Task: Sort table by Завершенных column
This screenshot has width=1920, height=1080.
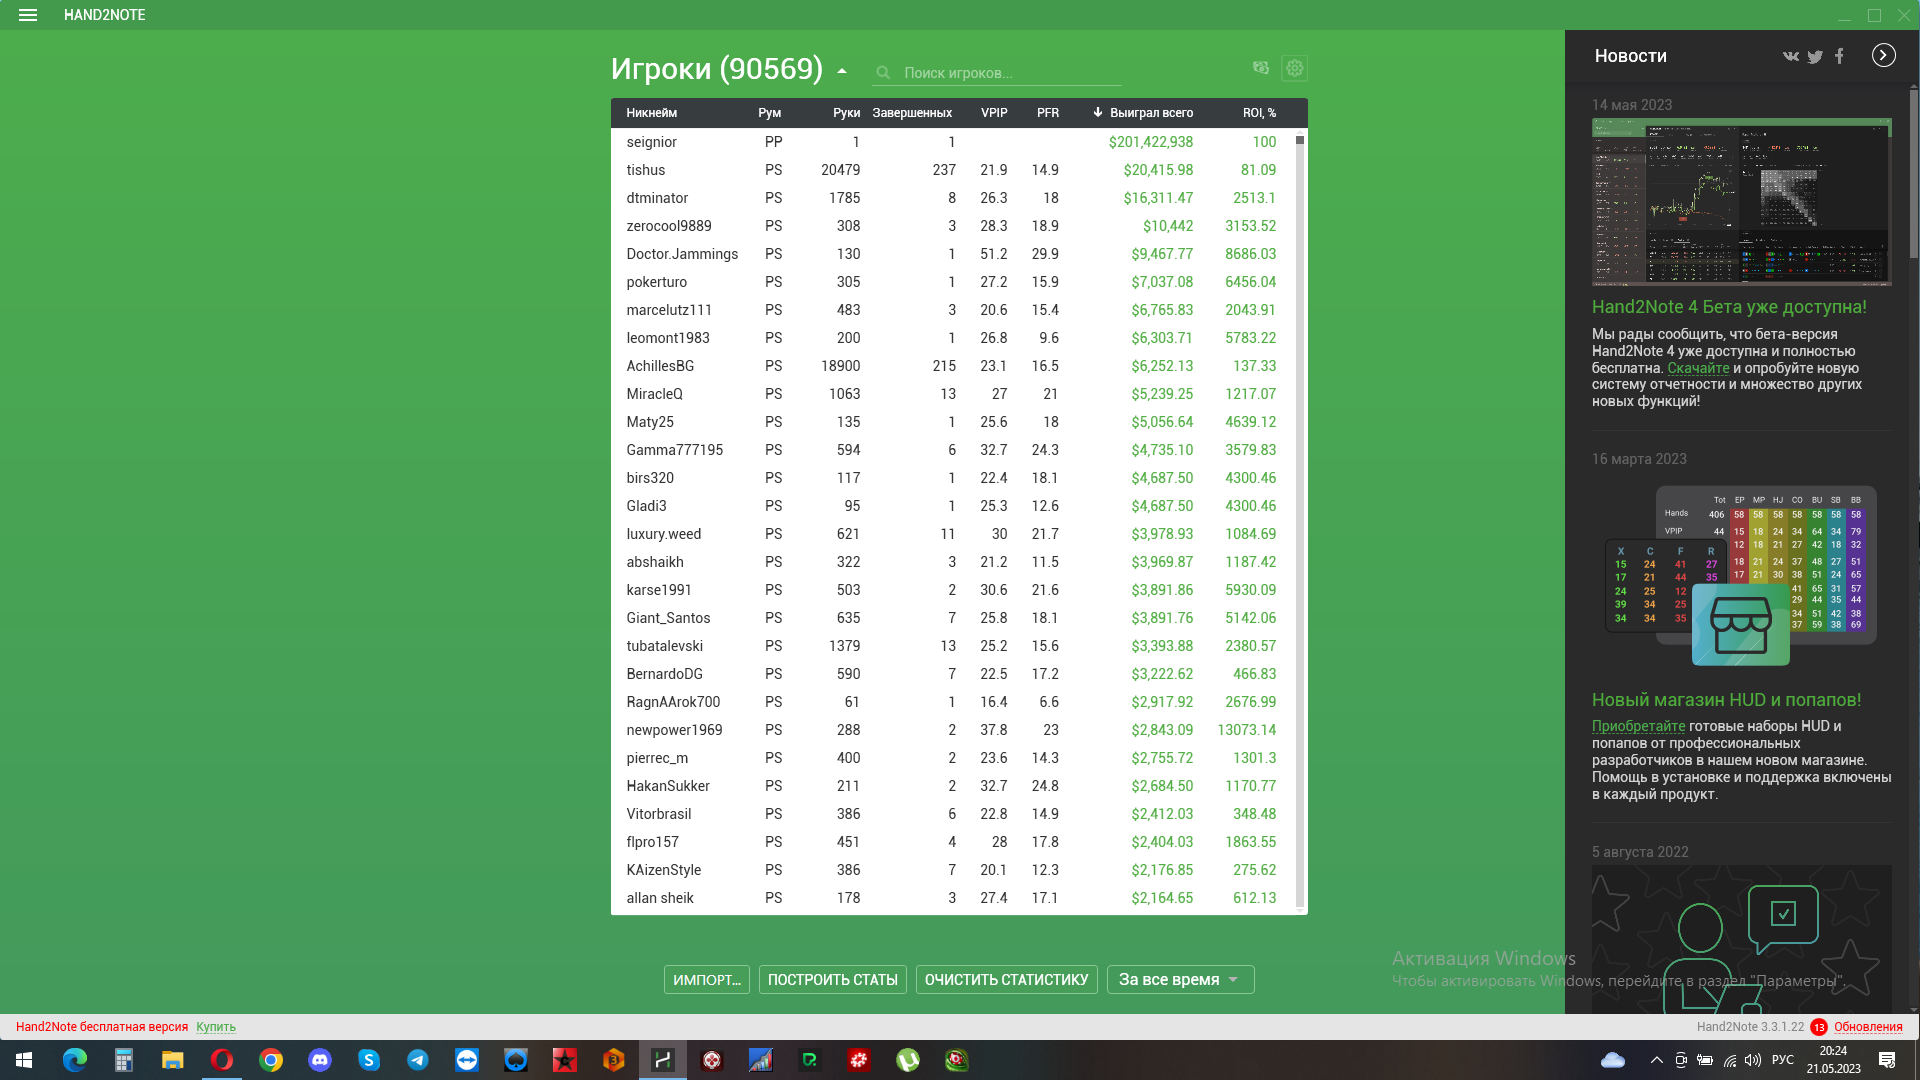Action: click(x=911, y=113)
